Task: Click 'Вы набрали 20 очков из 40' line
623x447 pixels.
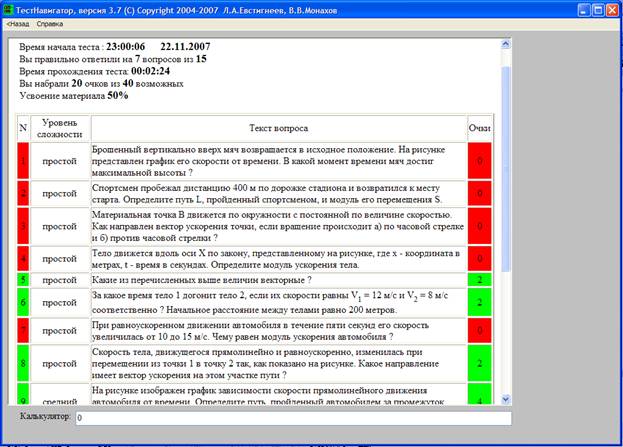Action: coord(101,83)
